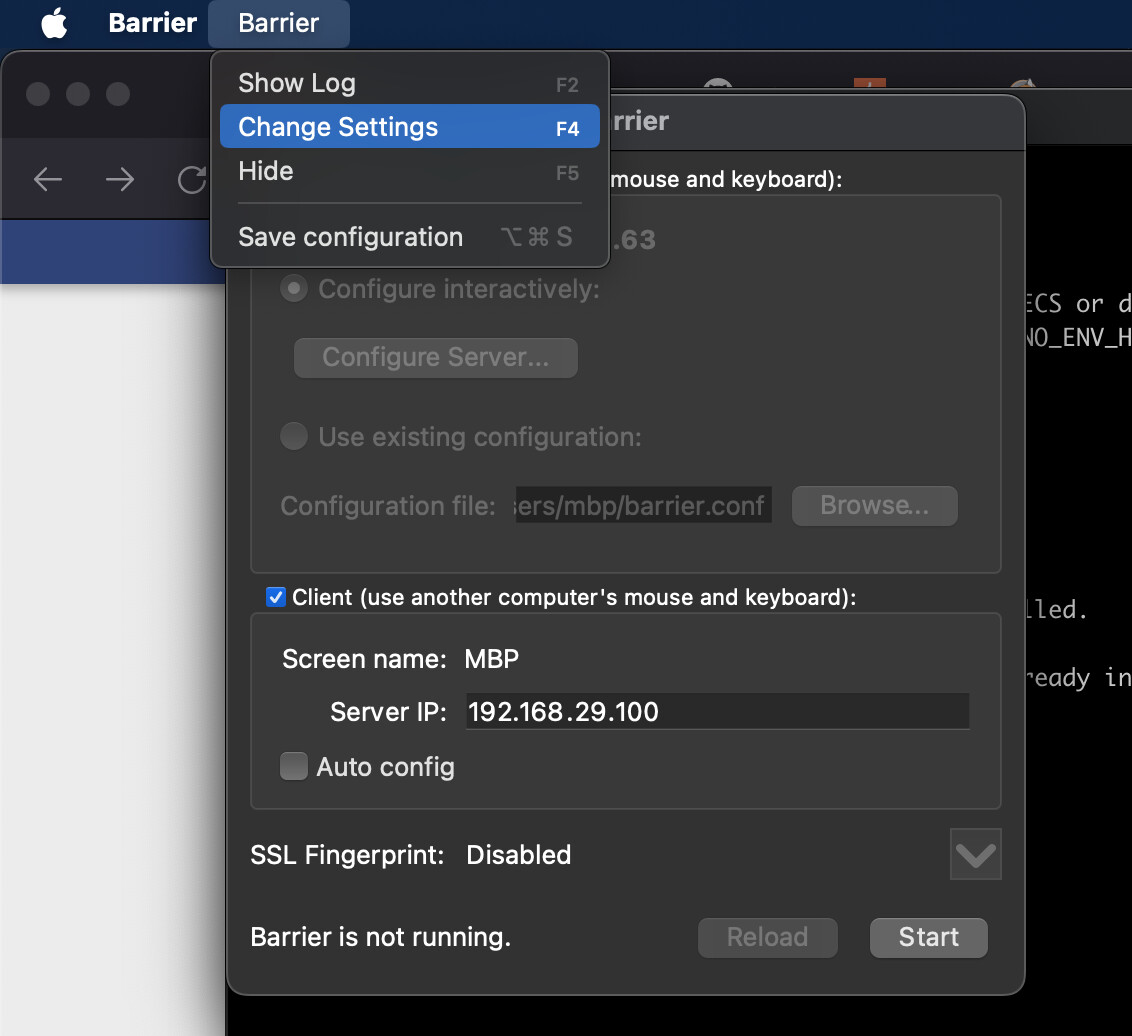
Task: Click Save configuration menu item
Action: 350,237
